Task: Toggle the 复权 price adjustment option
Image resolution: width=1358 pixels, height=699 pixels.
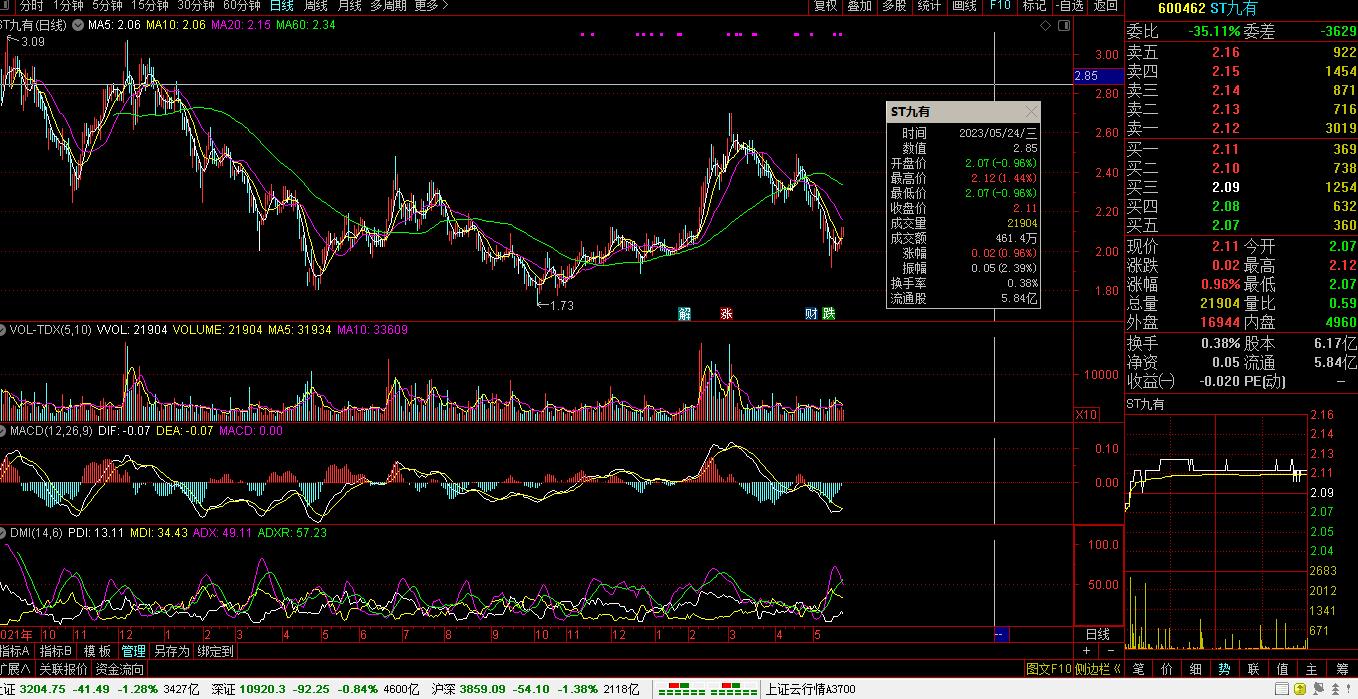Action: (825, 6)
